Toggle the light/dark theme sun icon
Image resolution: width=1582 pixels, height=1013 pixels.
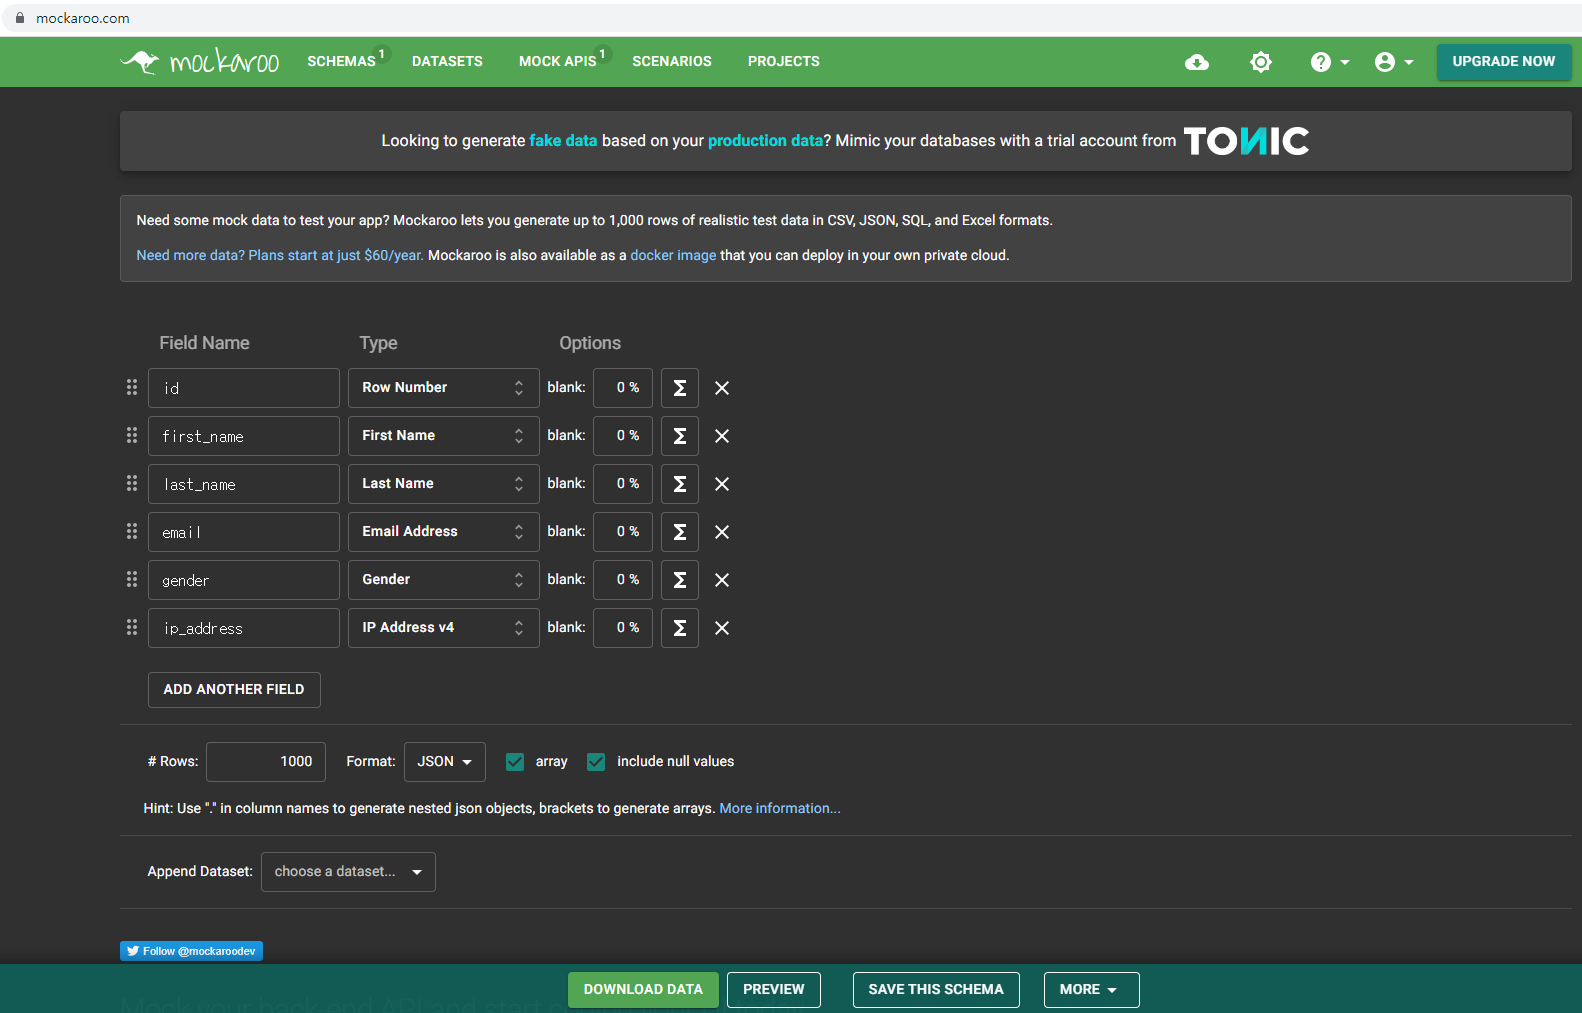1261,62
